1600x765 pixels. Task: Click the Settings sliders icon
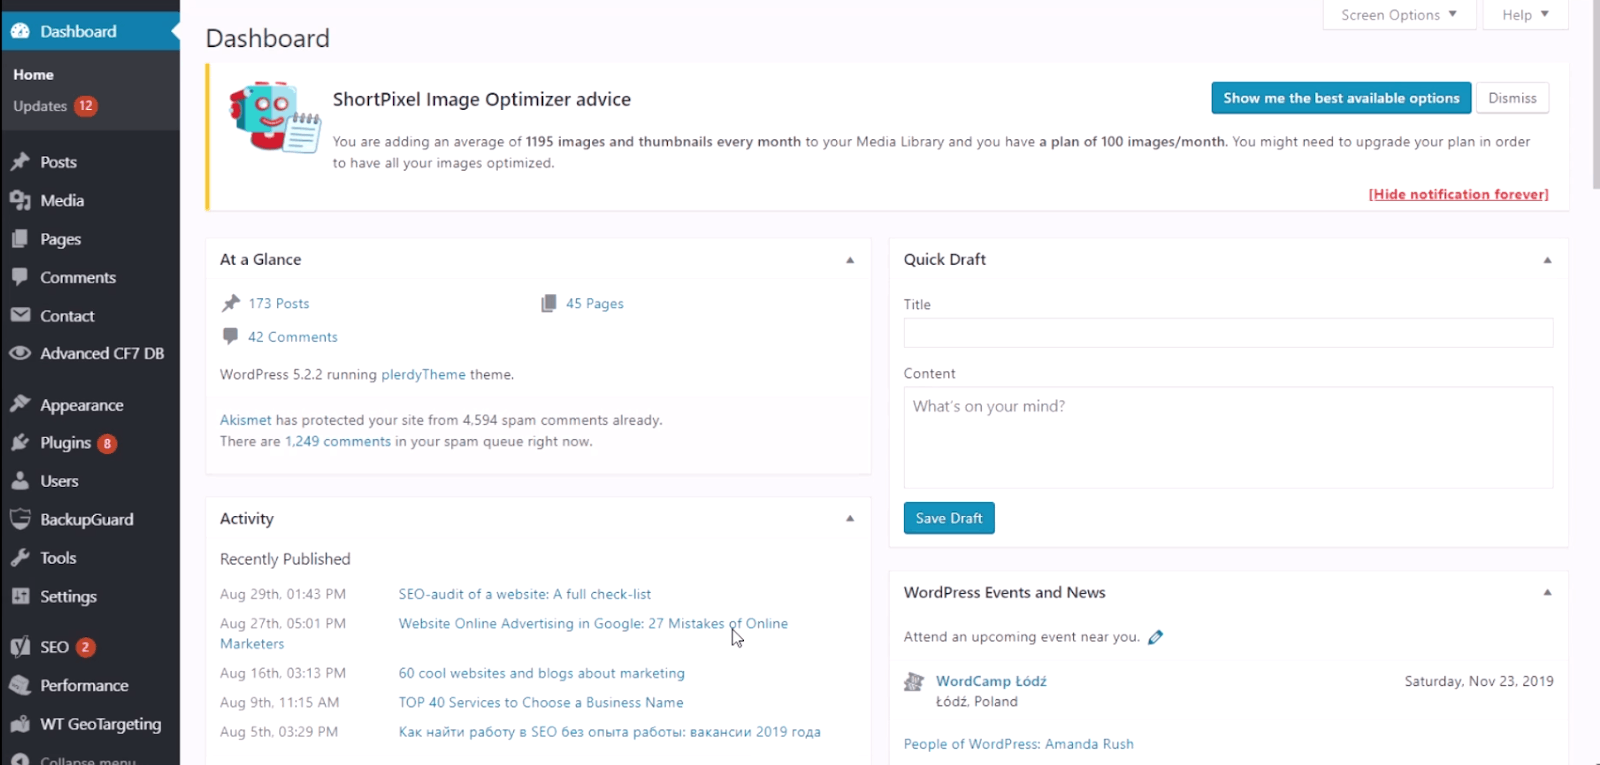(x=20, y=596)
